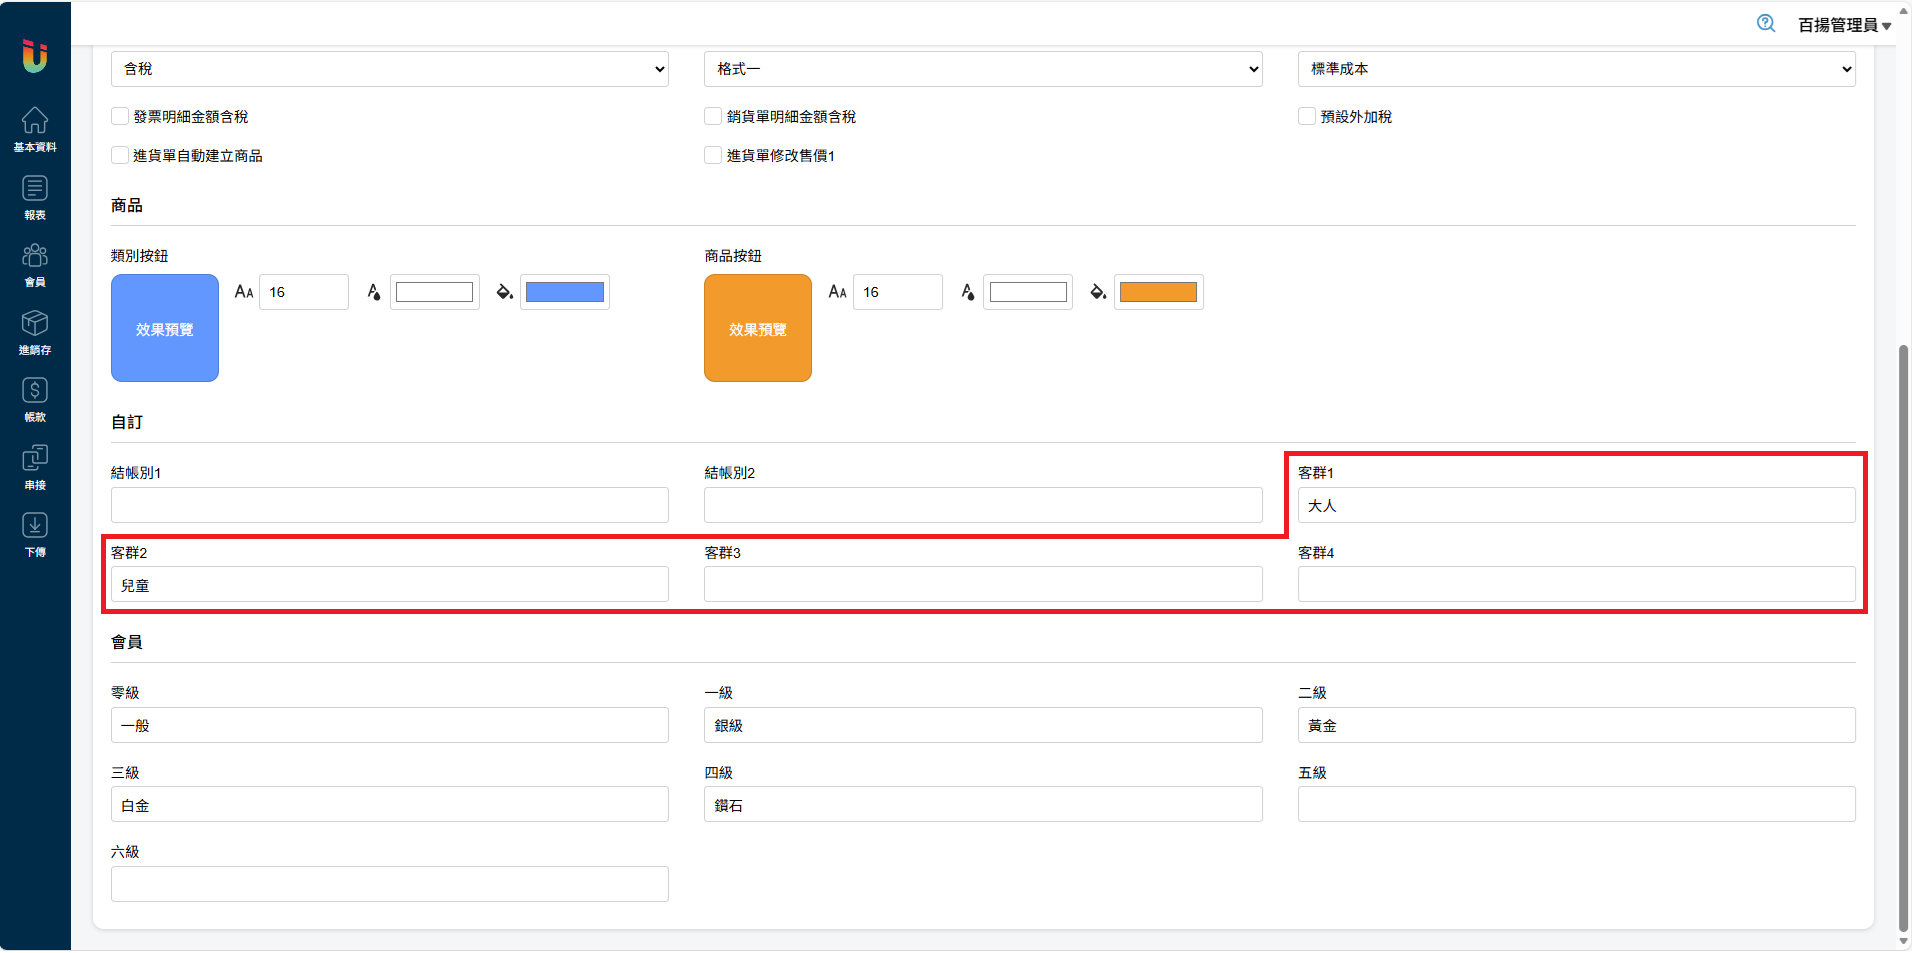Pick the blue category button background color
The image size is (1912, 953).
pos(565,292)
